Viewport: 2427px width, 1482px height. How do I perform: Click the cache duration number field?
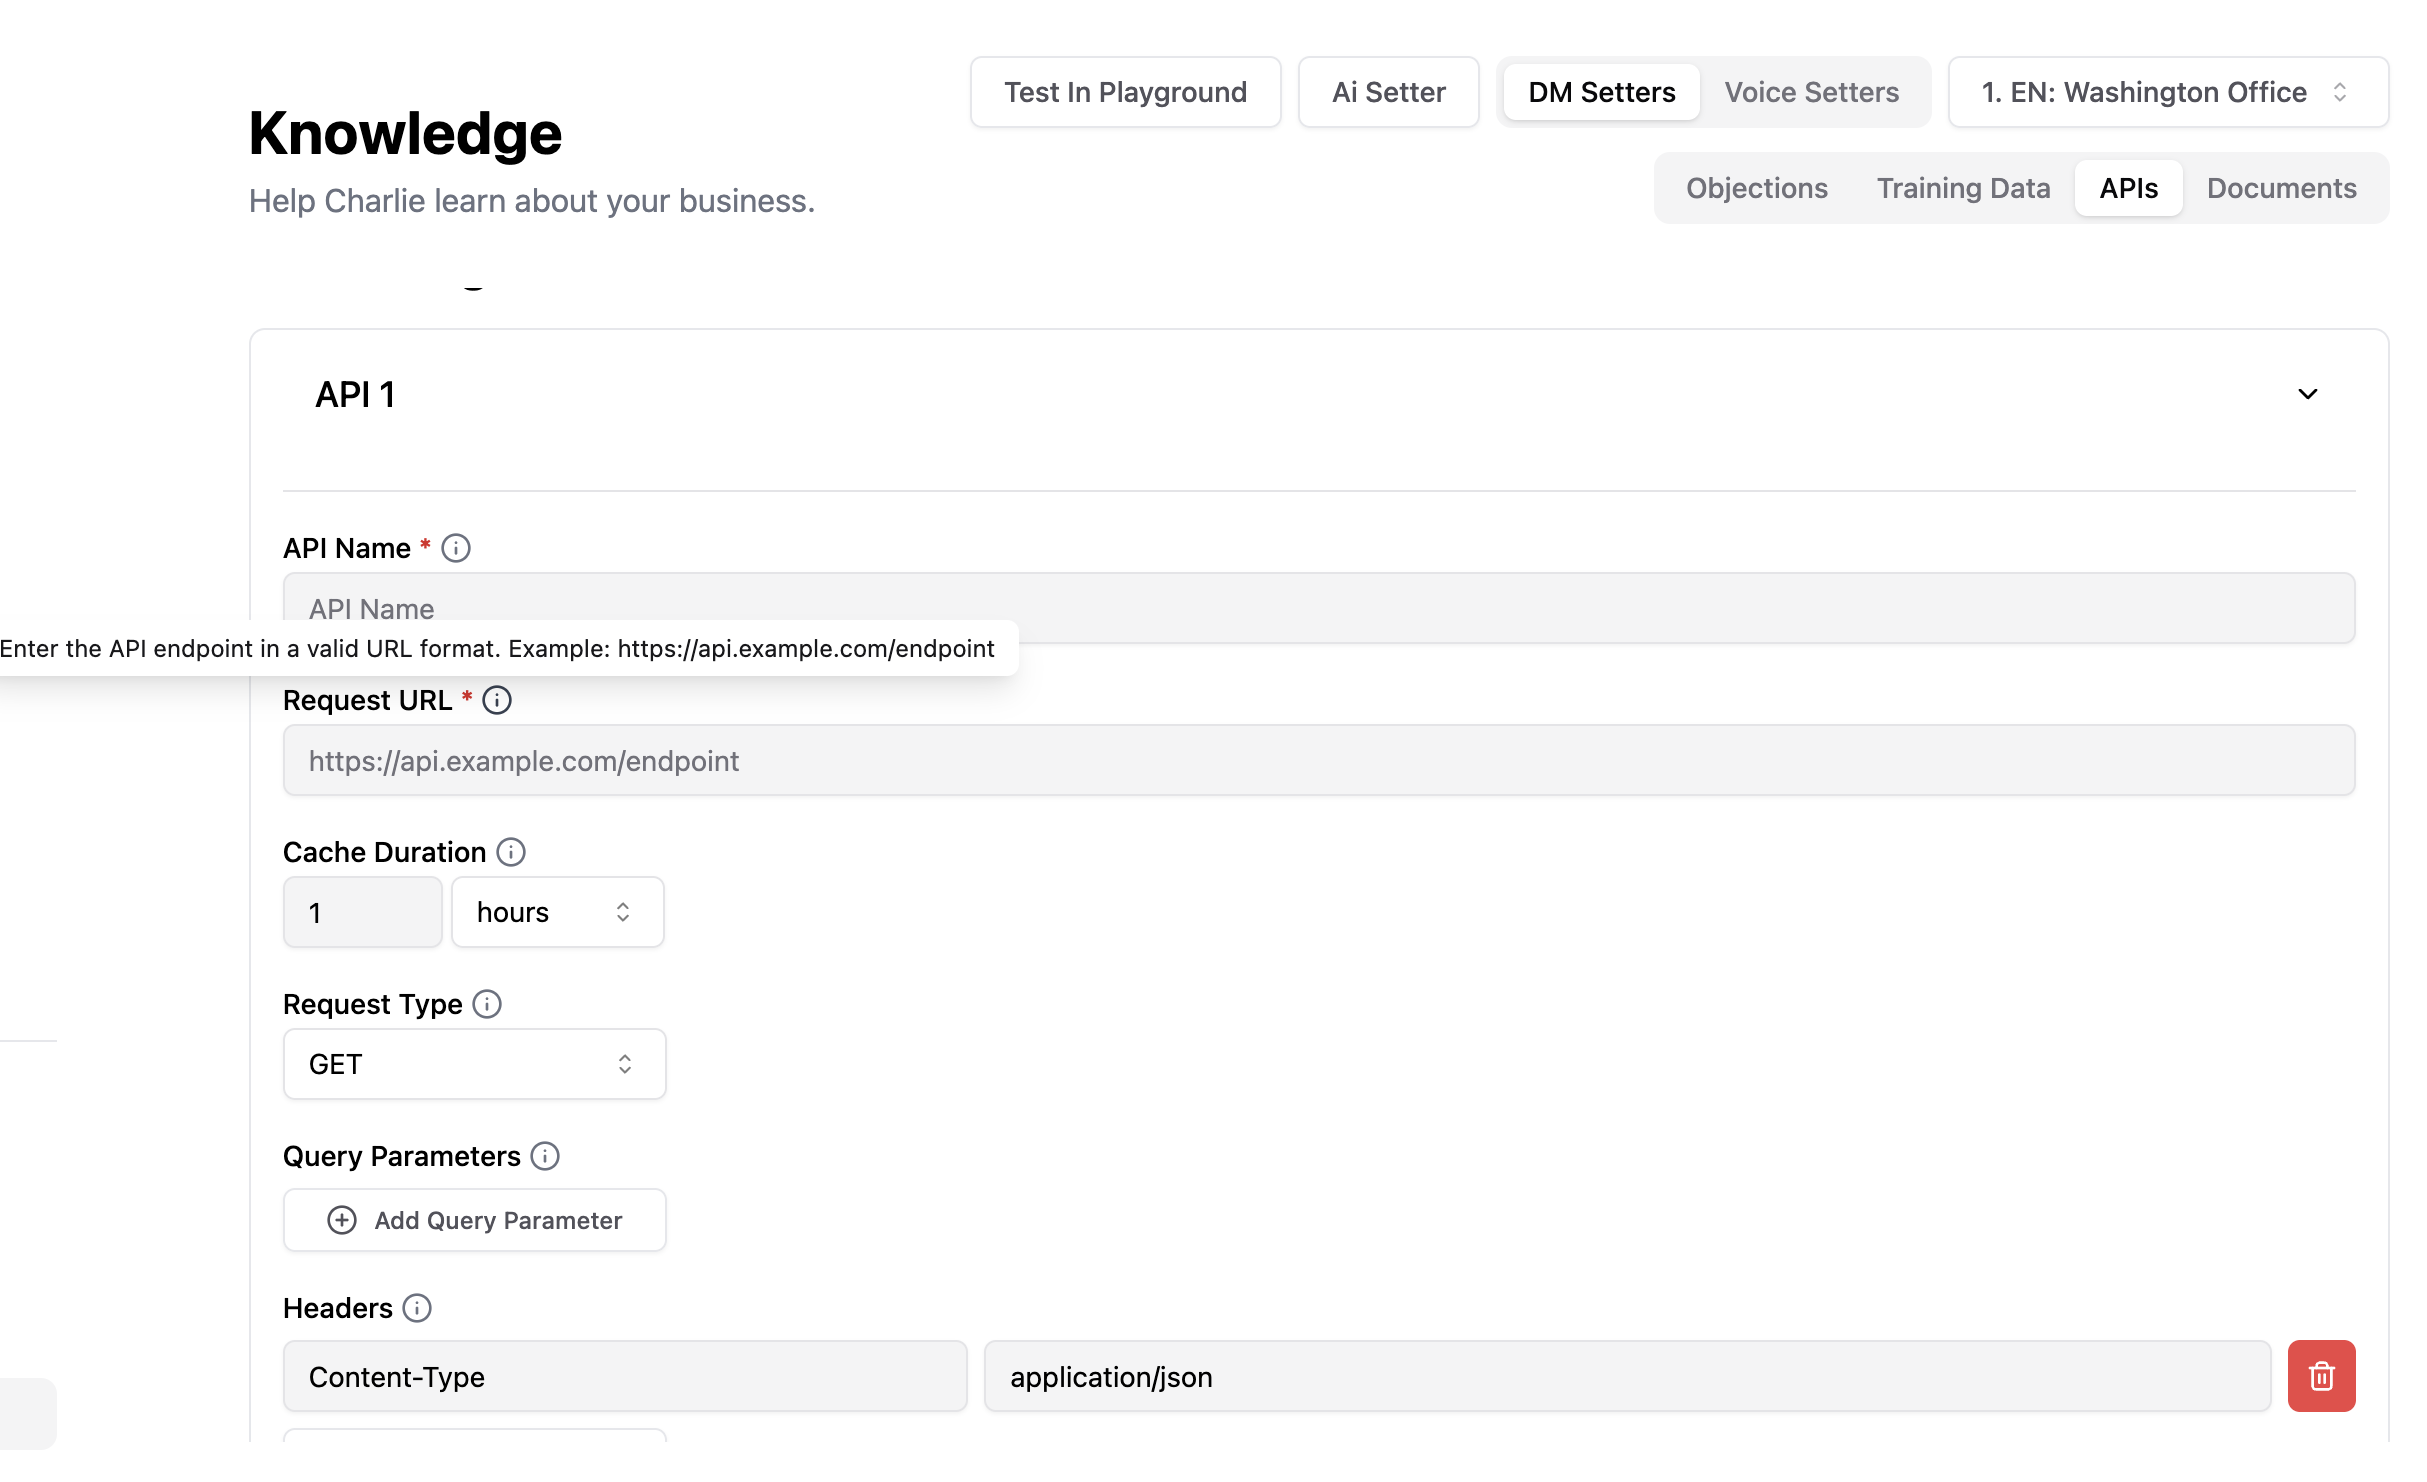[x=362, y=912]
